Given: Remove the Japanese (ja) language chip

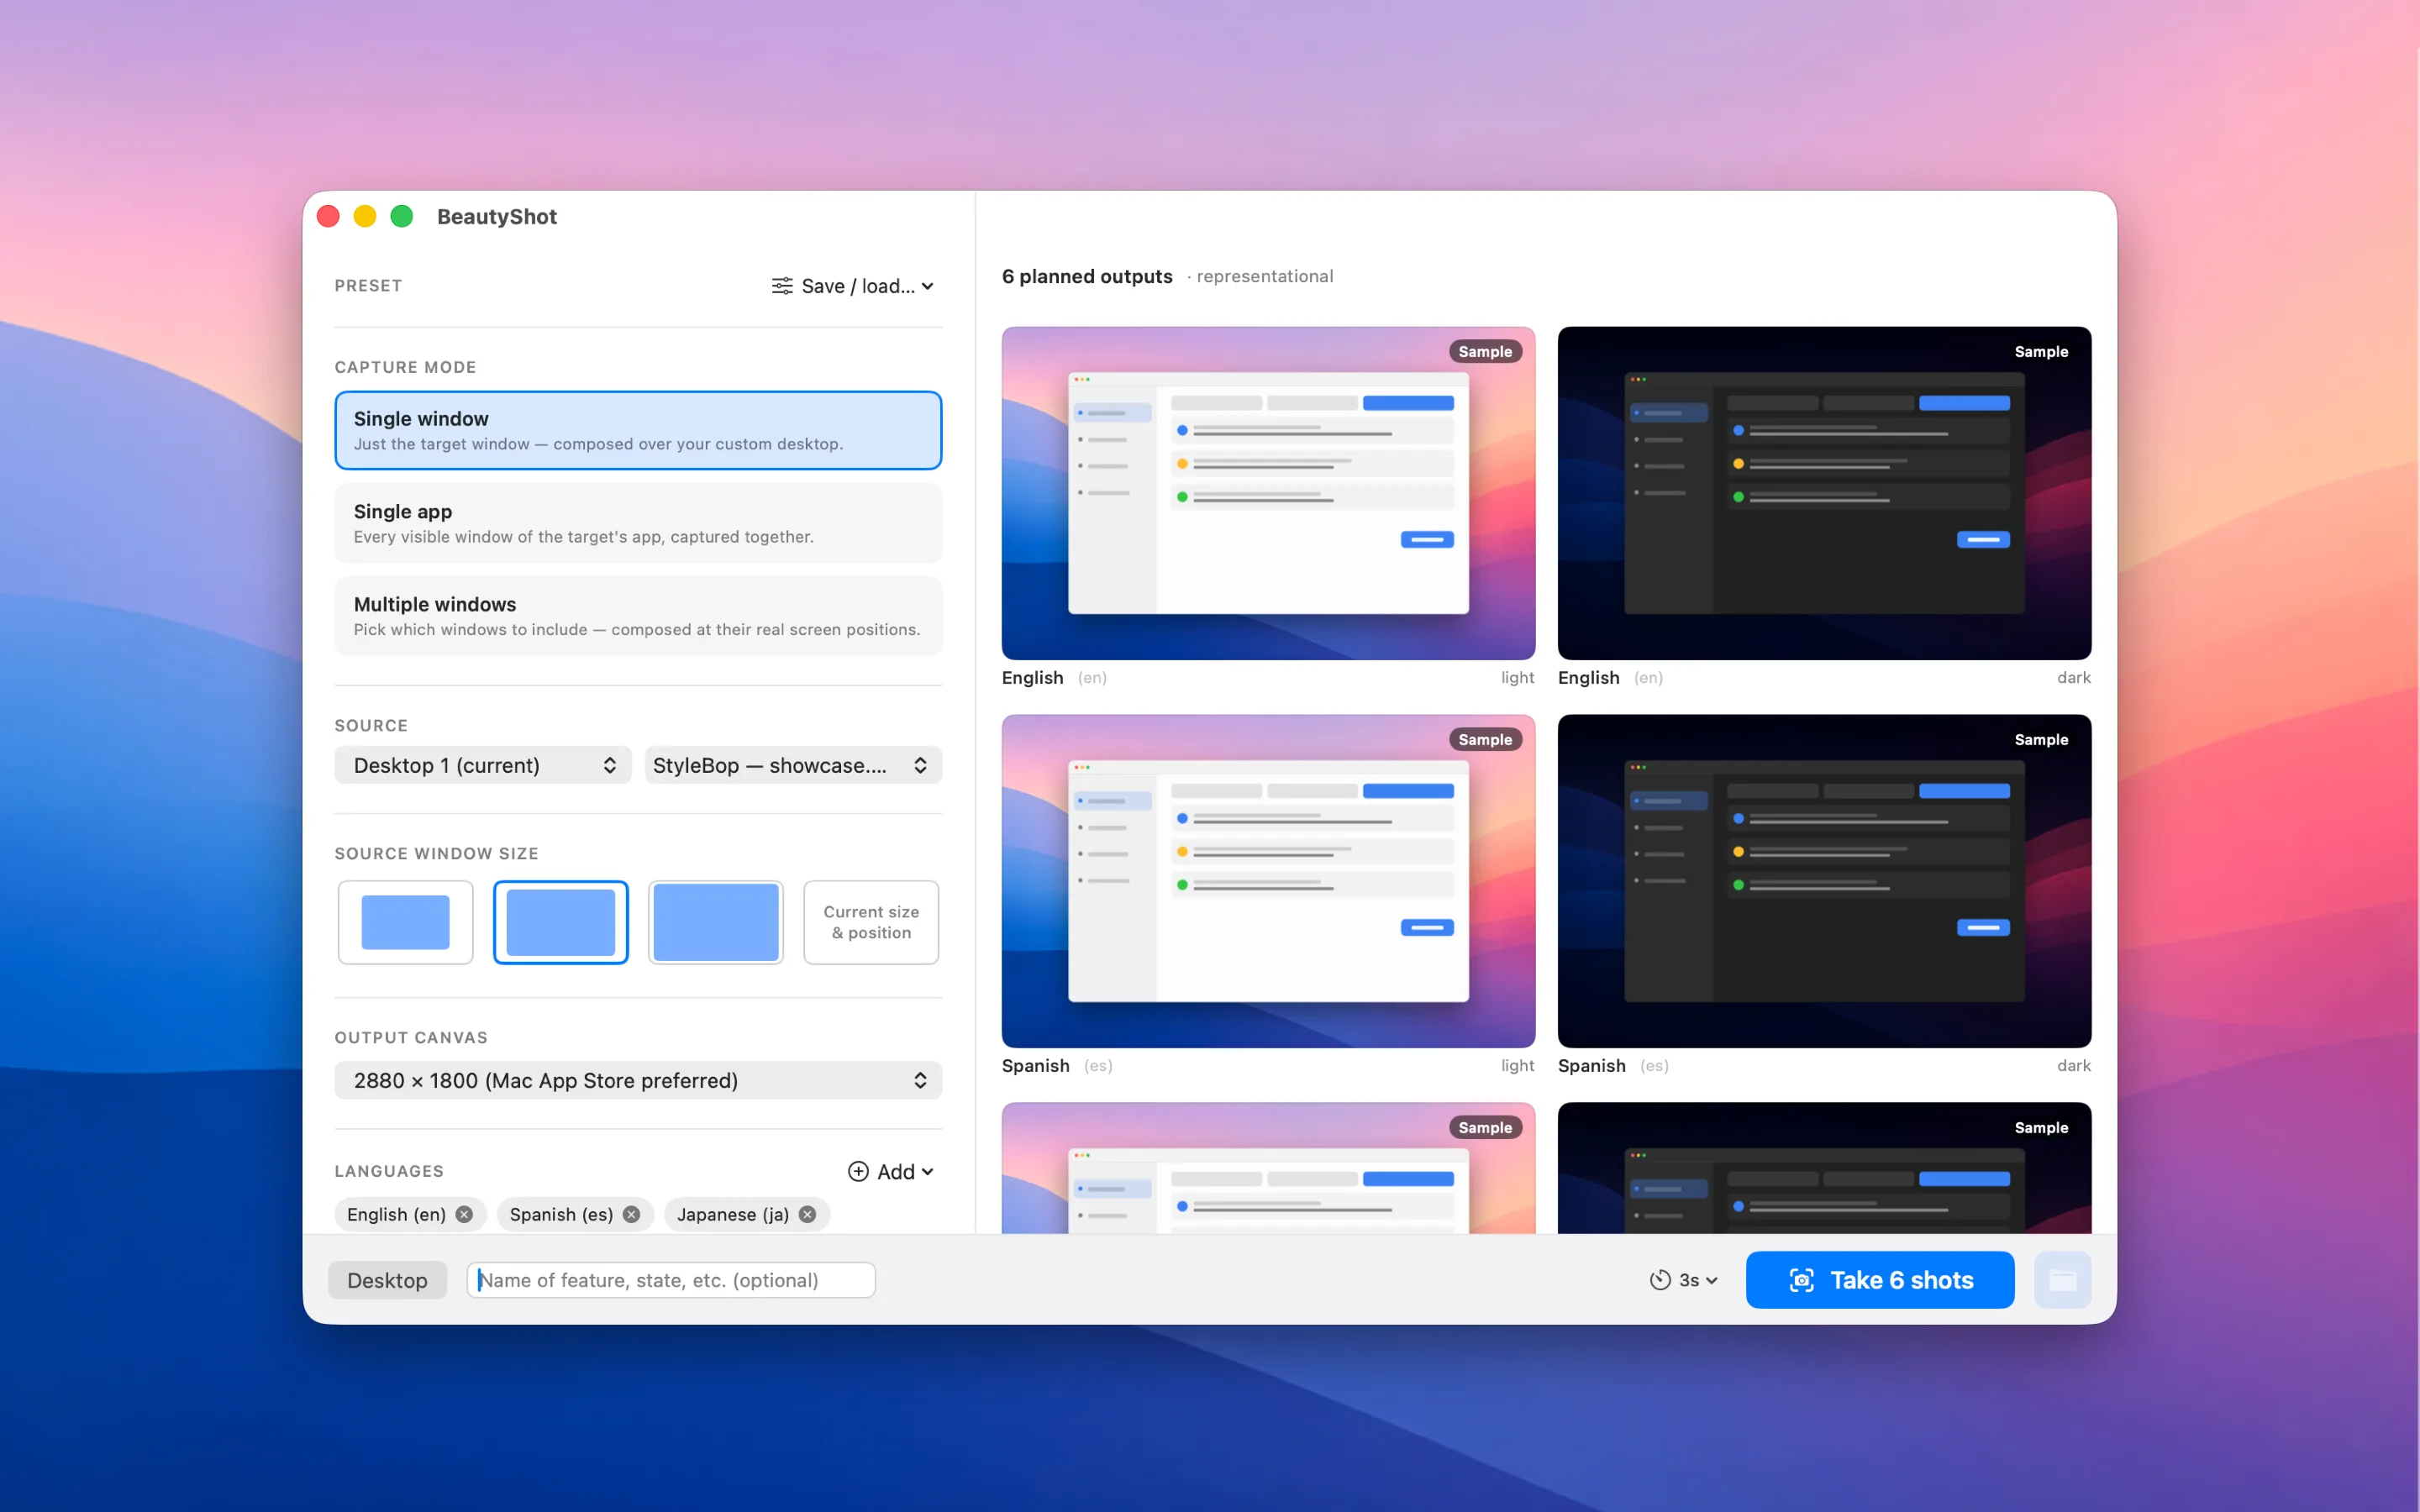Looking at the screenshot, I should click(807, 1214).
